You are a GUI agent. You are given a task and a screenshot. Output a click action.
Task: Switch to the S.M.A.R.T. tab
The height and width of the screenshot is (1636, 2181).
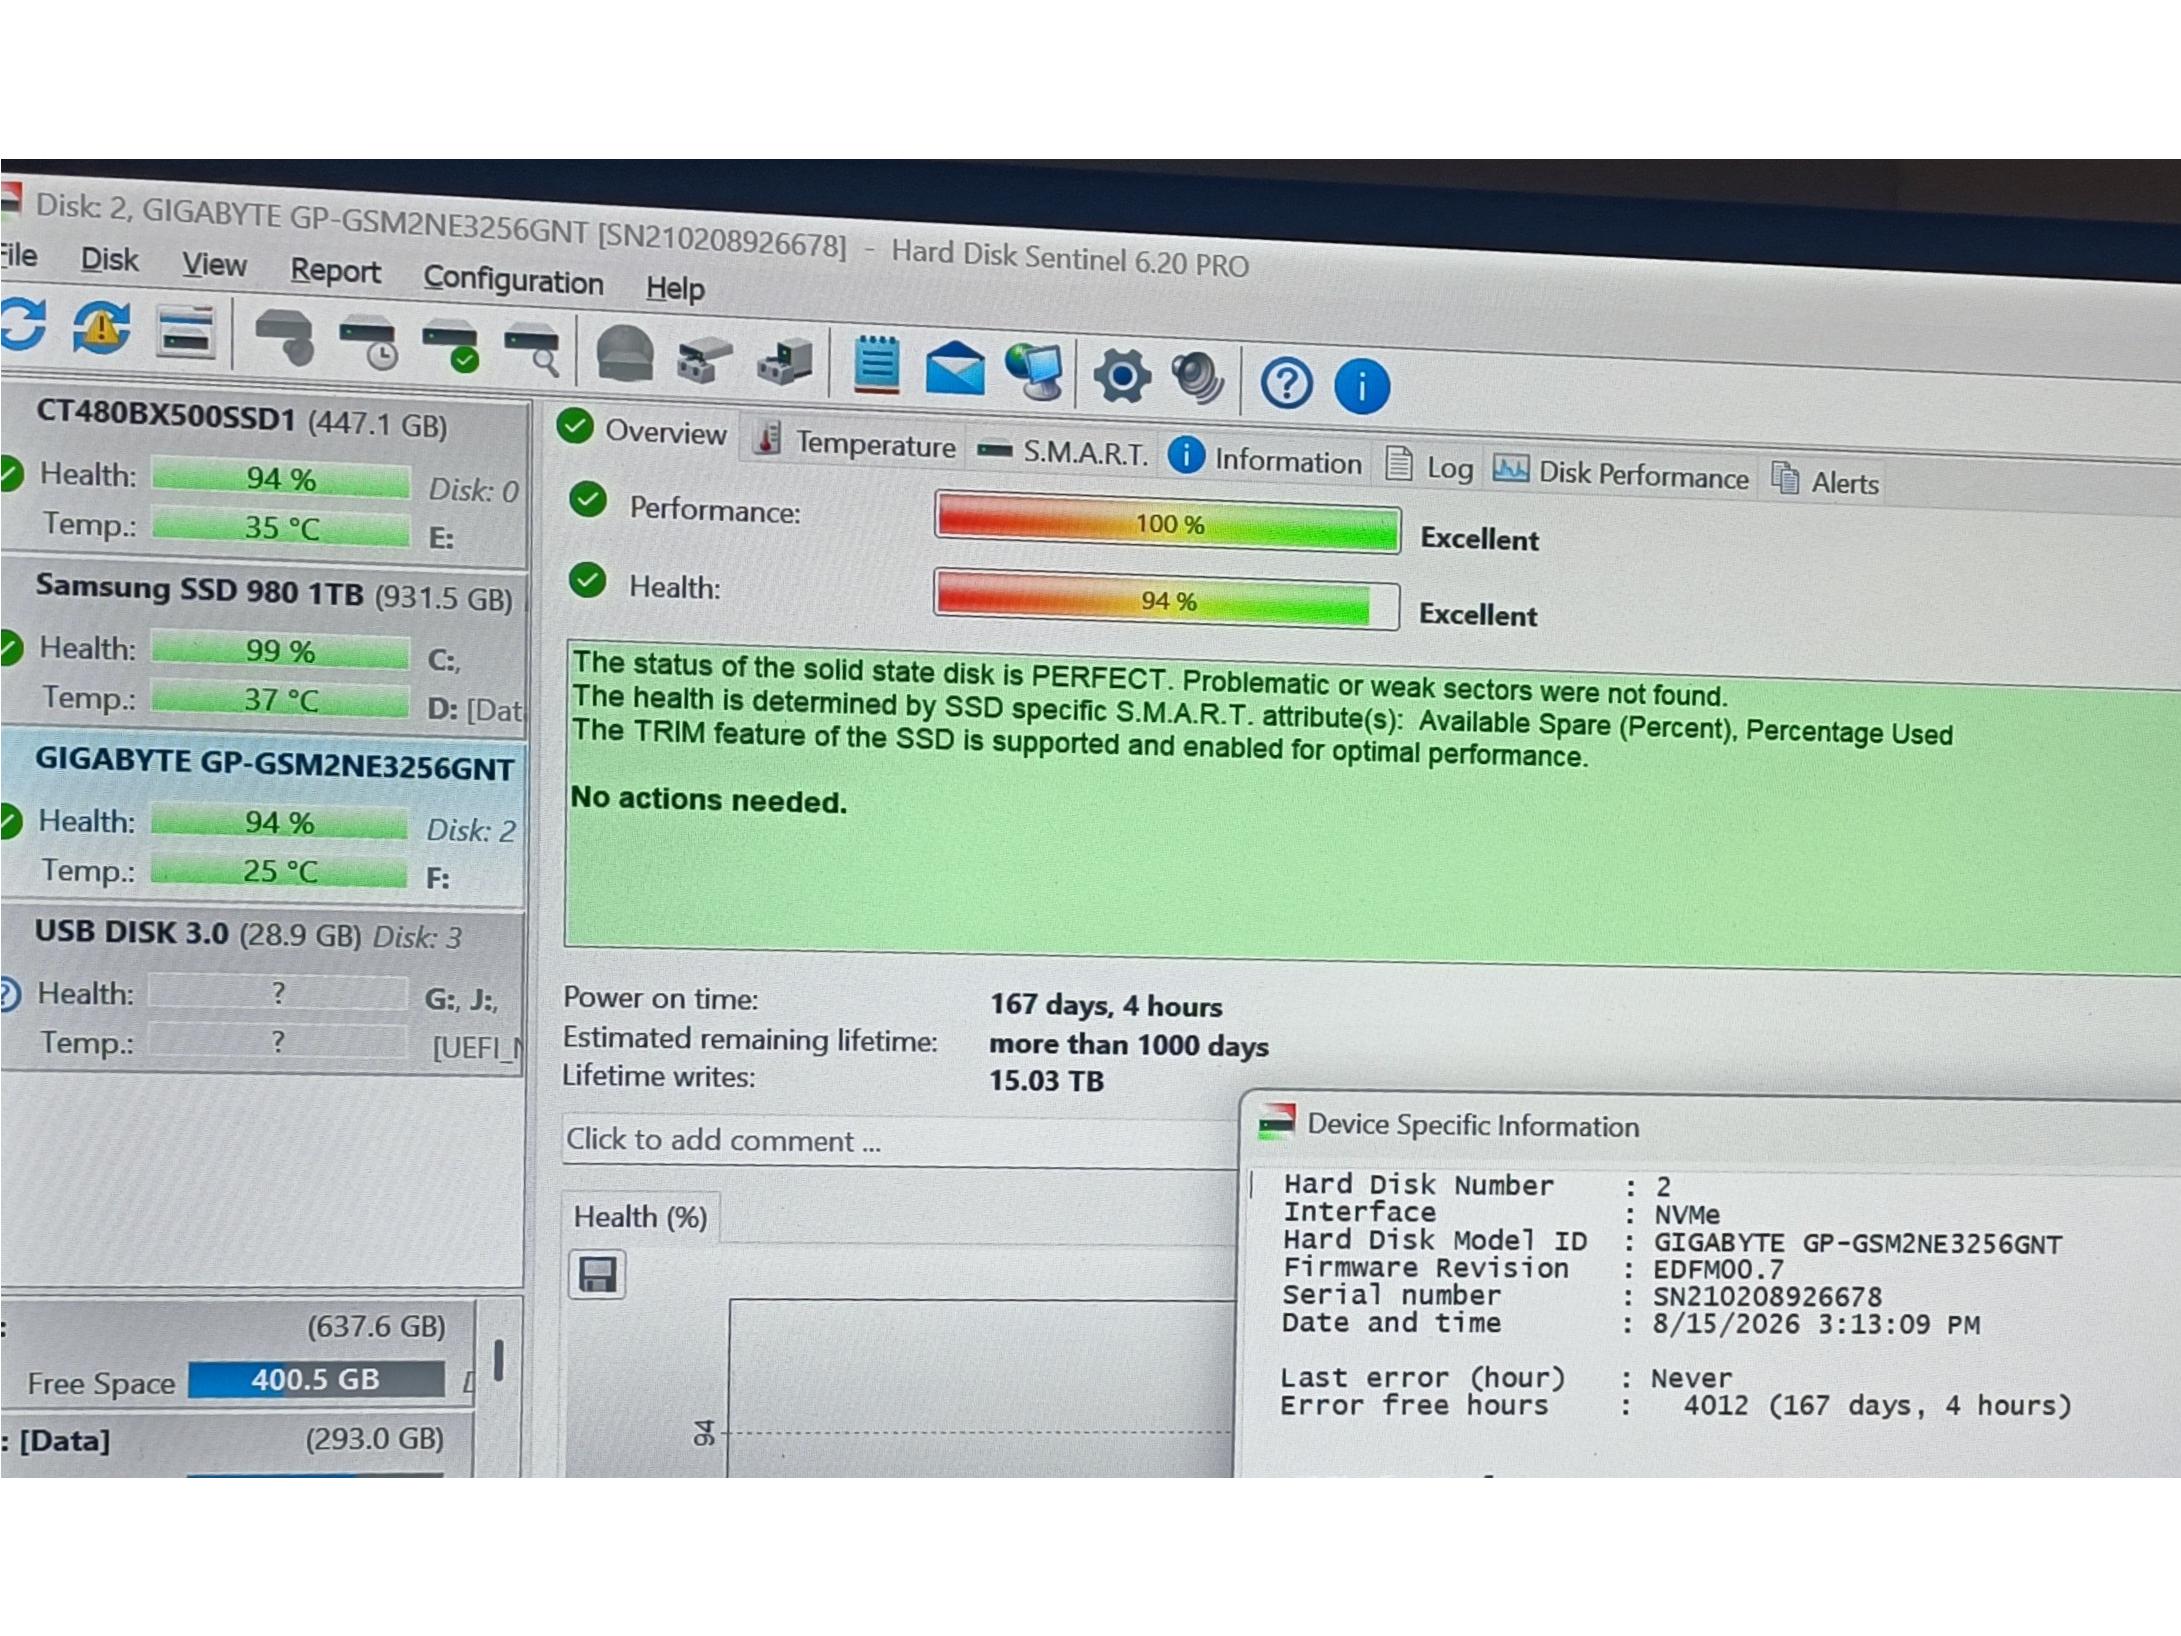click(1062, 452)
